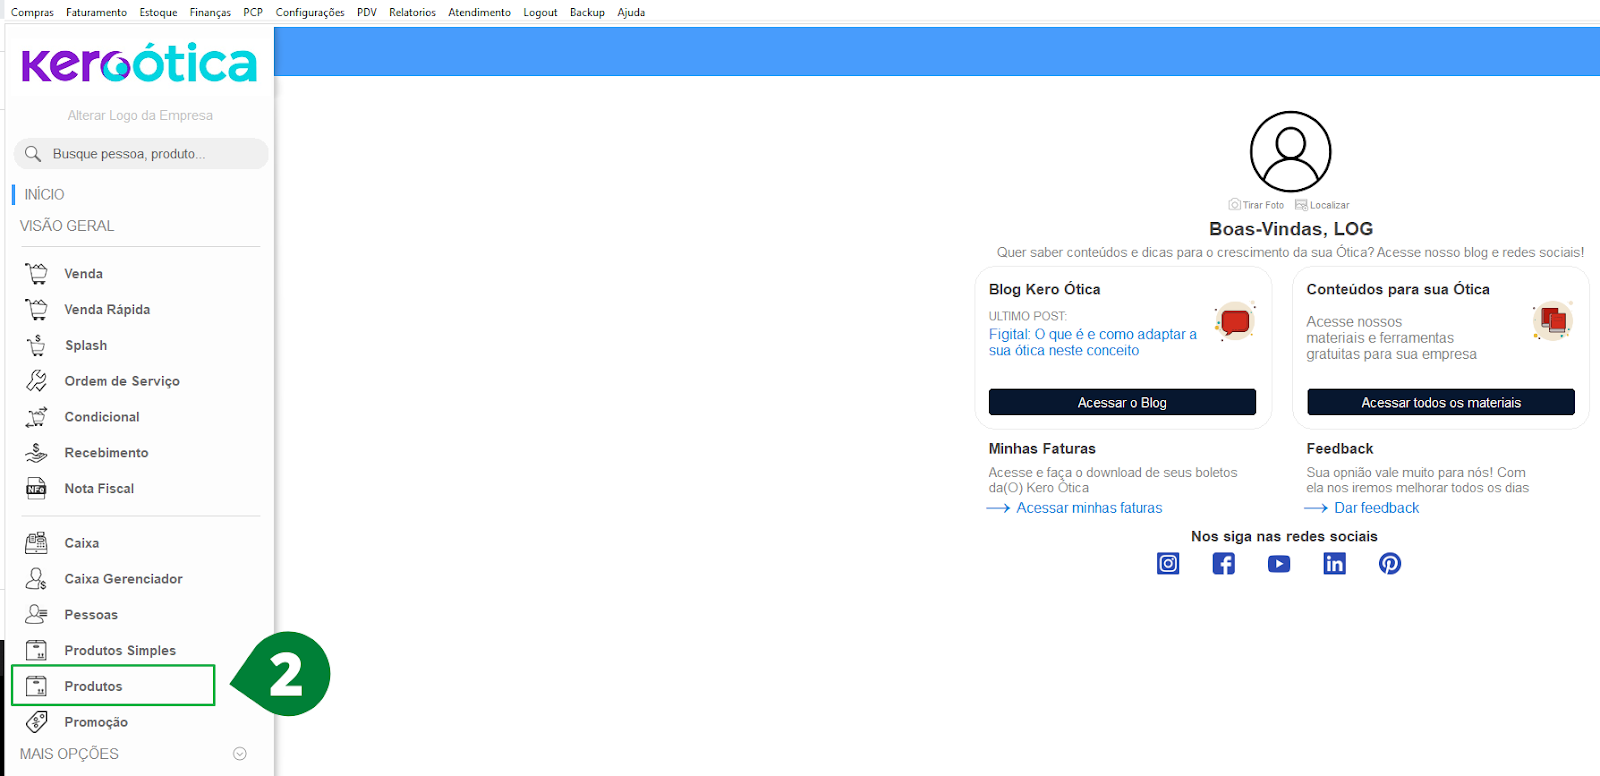Click Localizar under the avatar
Image resolution: width=1600 pixels, height=776 pixels.
click(1322, 205)
